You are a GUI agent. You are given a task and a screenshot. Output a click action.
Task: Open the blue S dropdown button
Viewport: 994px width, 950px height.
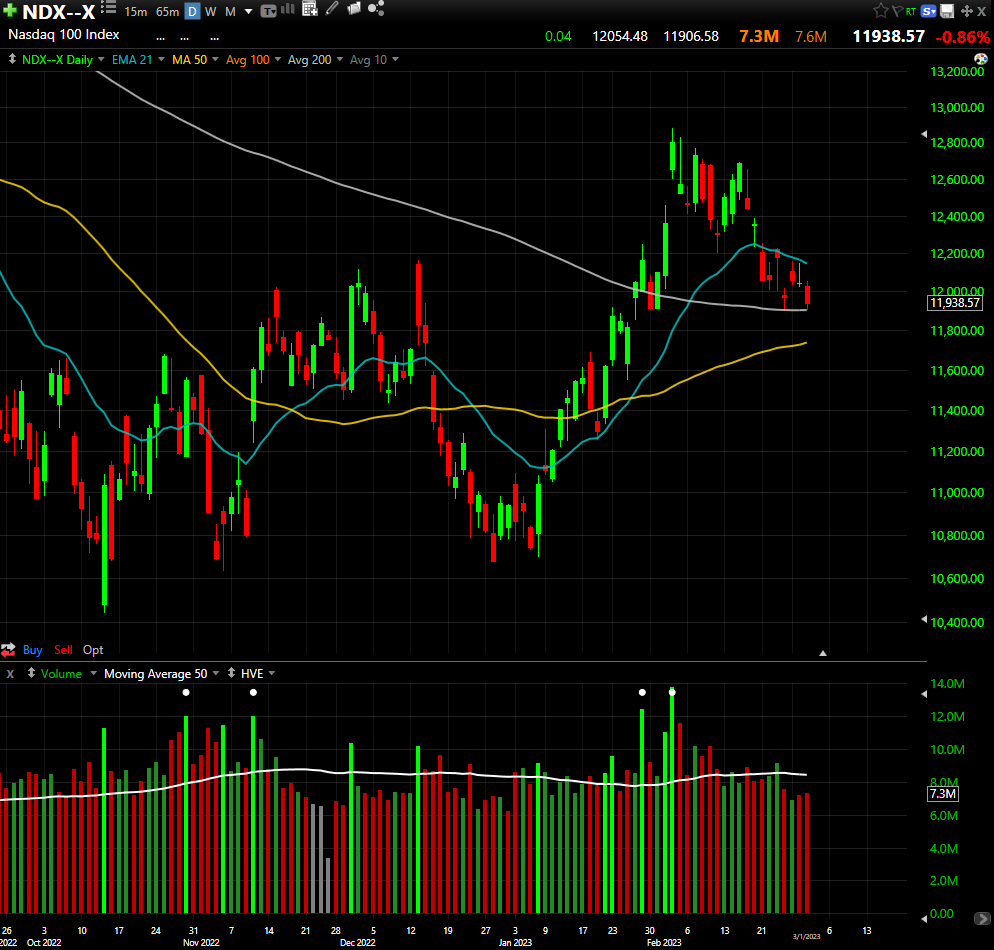point(929,11)
